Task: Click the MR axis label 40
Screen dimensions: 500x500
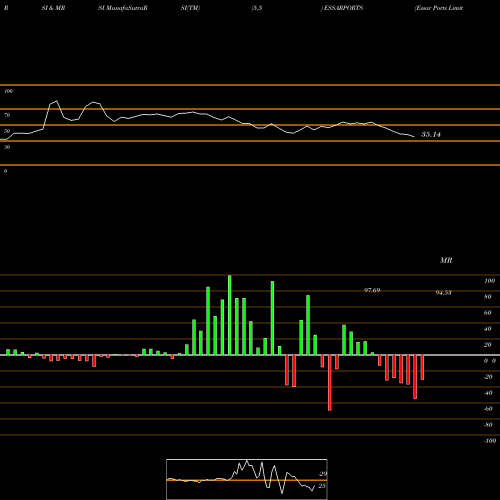Action: pos(488,329)
